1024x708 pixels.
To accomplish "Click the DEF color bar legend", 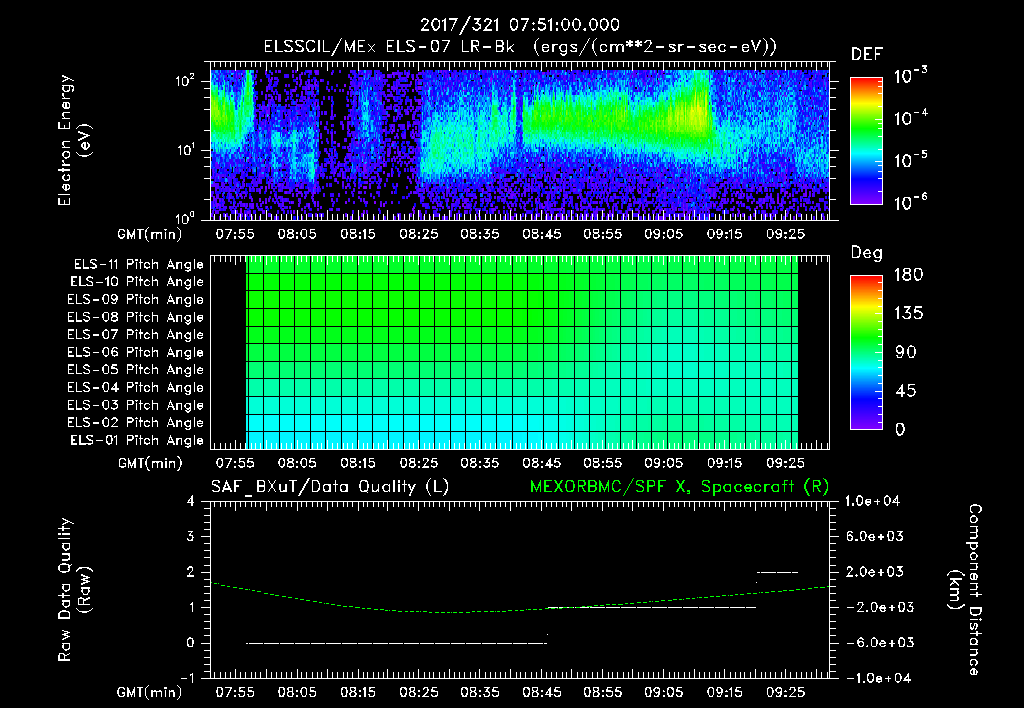I will pos(866,140).
